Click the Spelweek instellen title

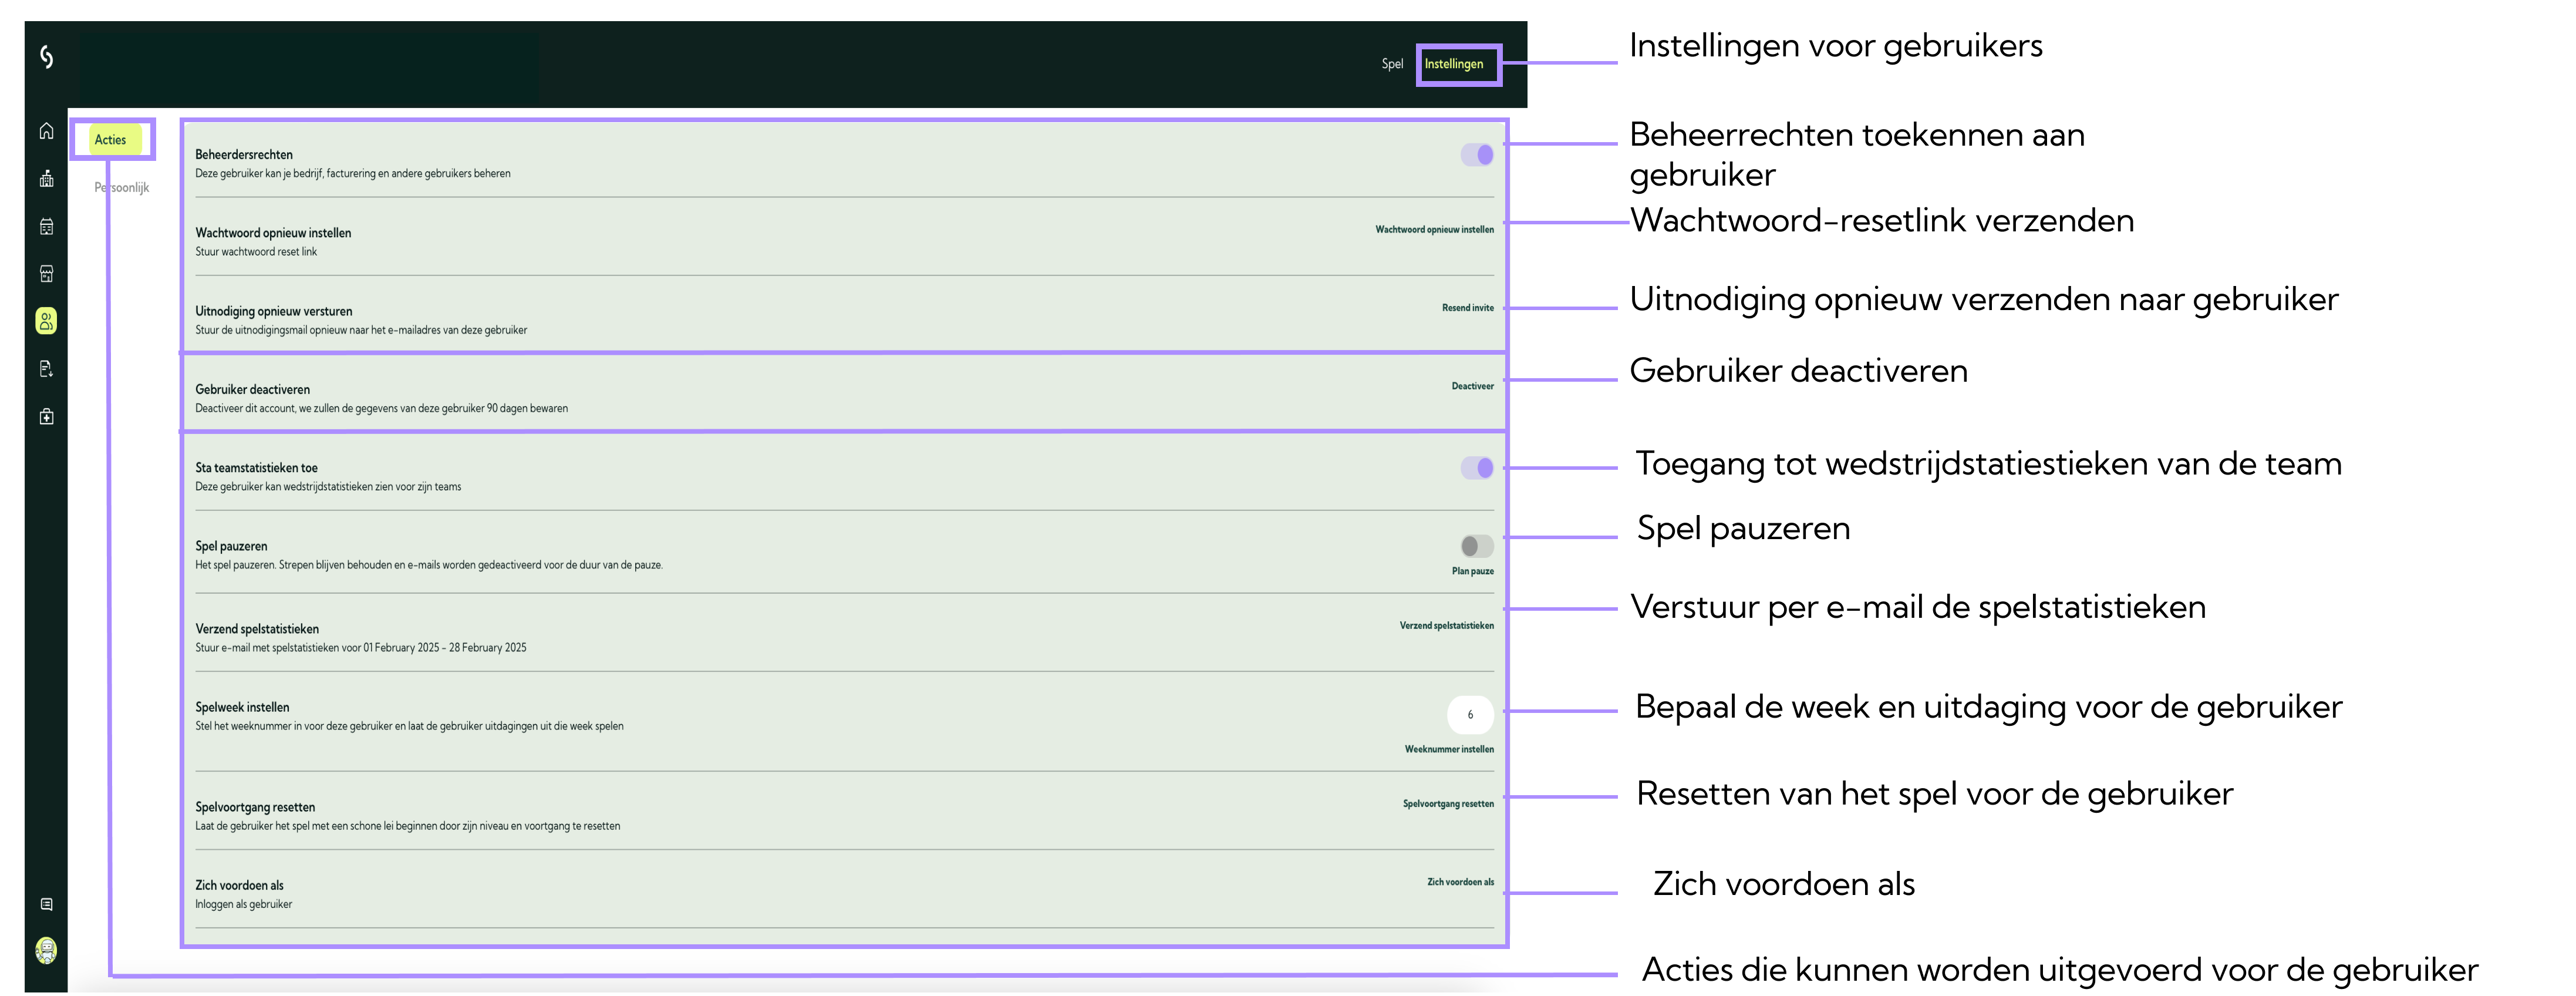(242, 708)
